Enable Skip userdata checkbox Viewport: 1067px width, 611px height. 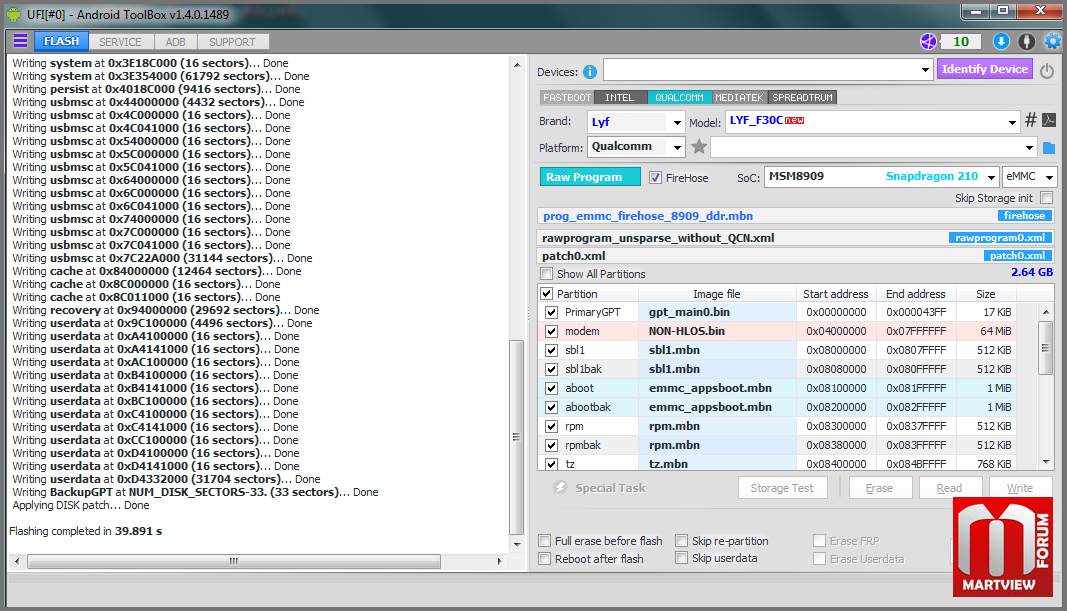pos(681,558)
